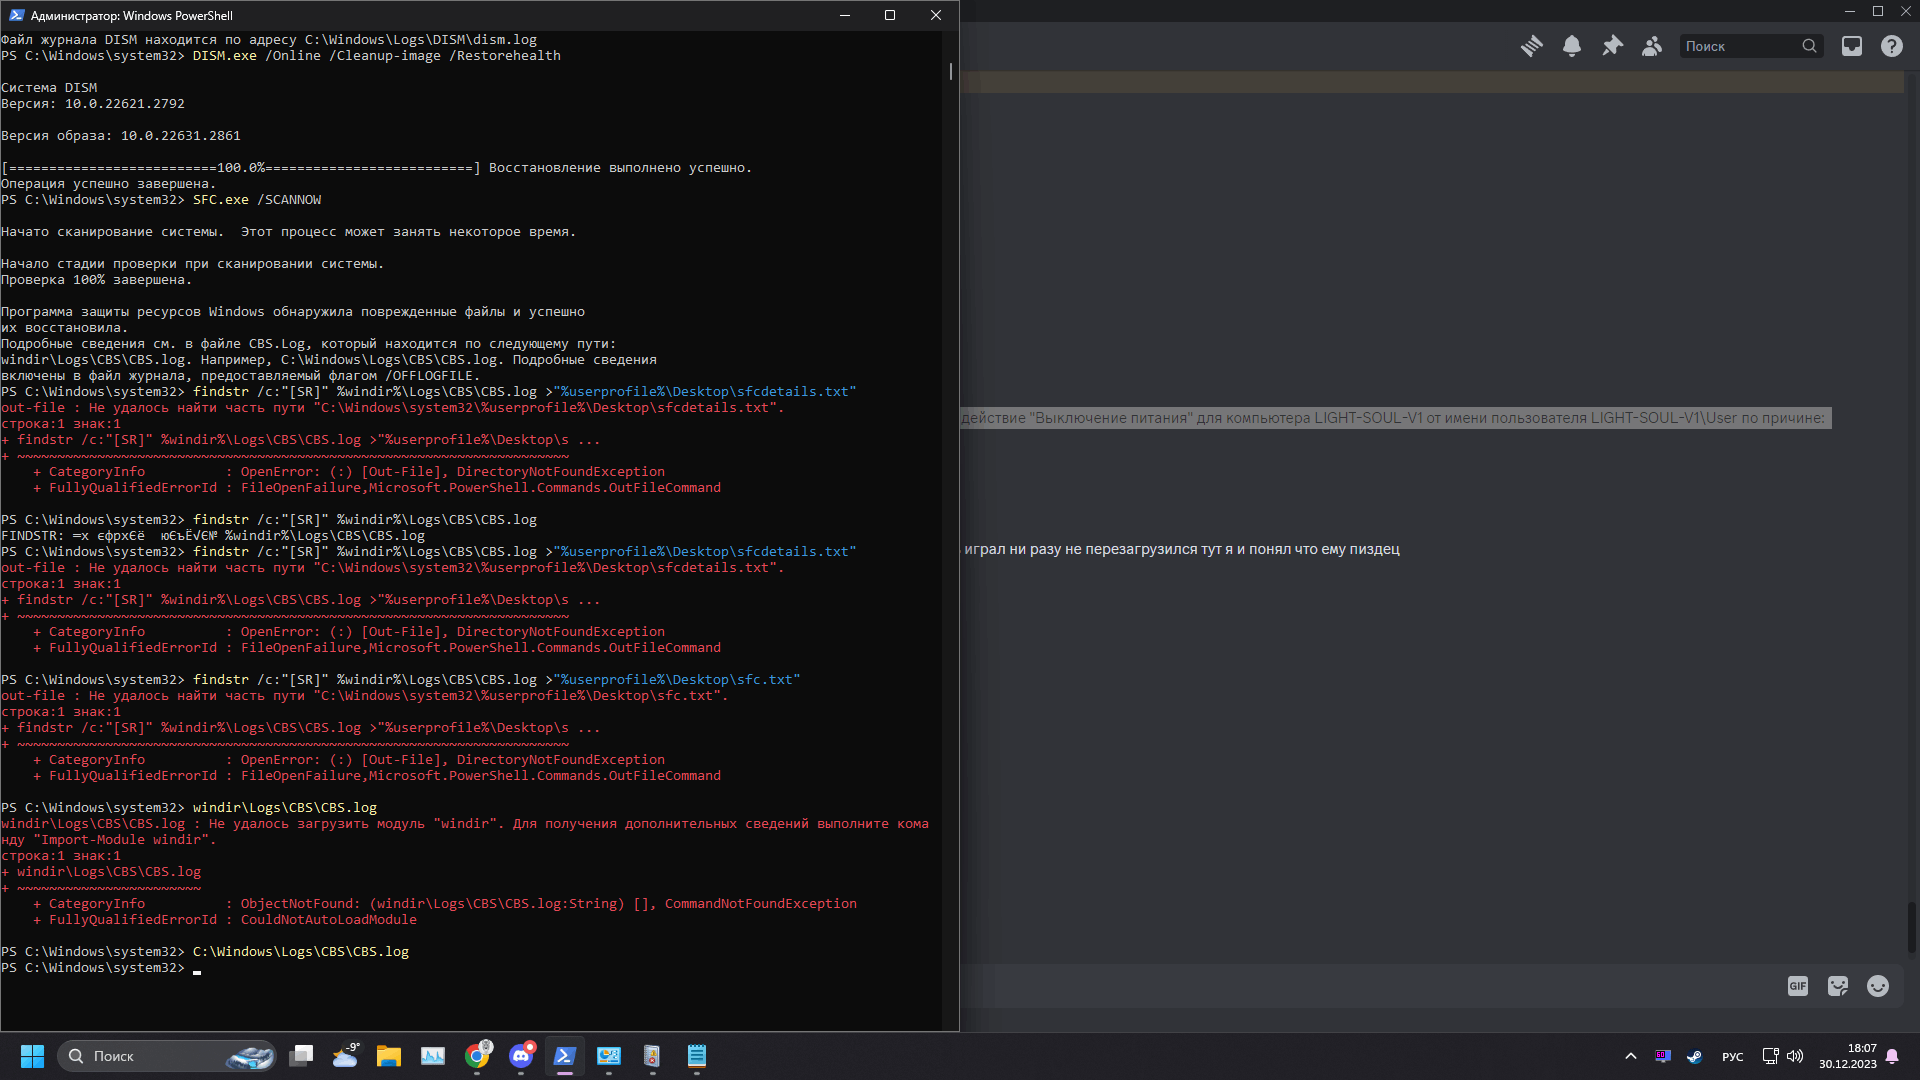This screenshot has width=1920, height=1080.
Task: Open the performance monitor graph taskbar icon
Action: 433,1056
